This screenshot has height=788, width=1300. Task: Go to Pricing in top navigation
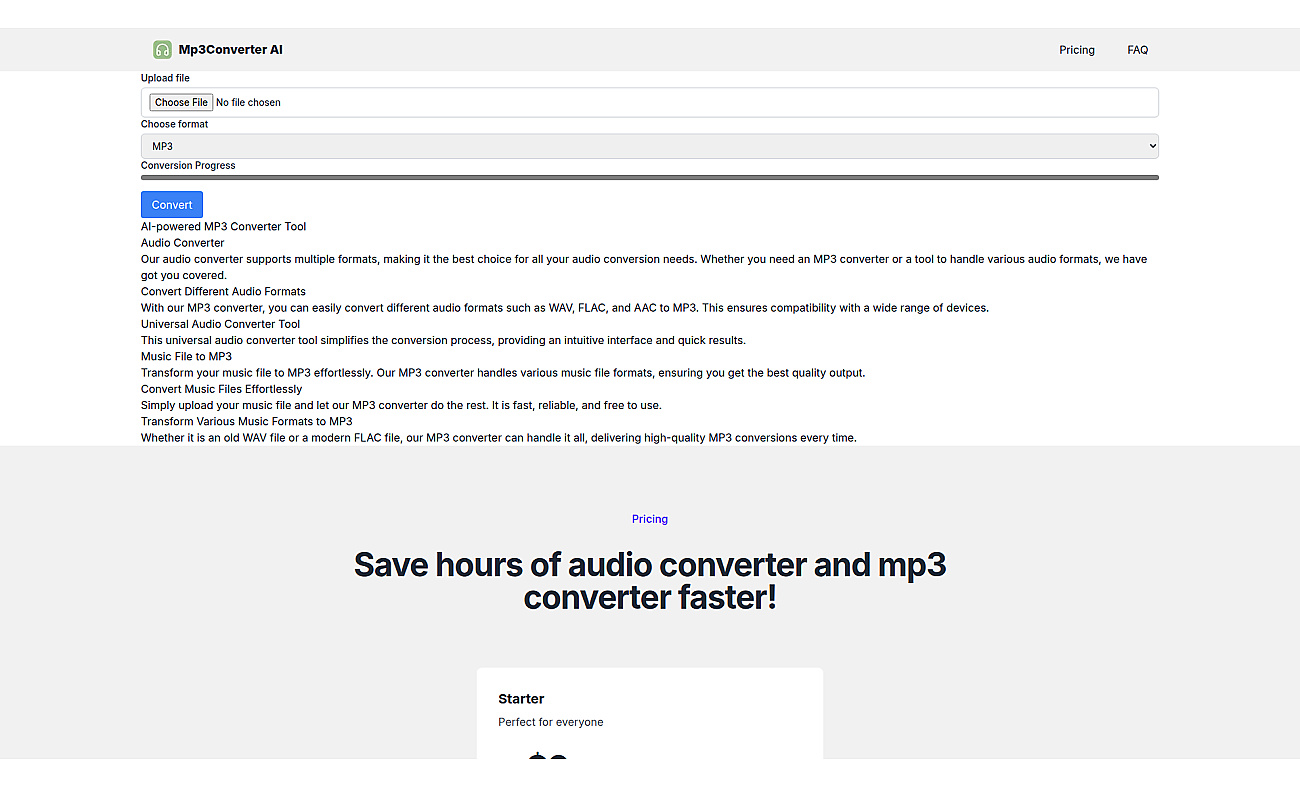pos(1077,50)
